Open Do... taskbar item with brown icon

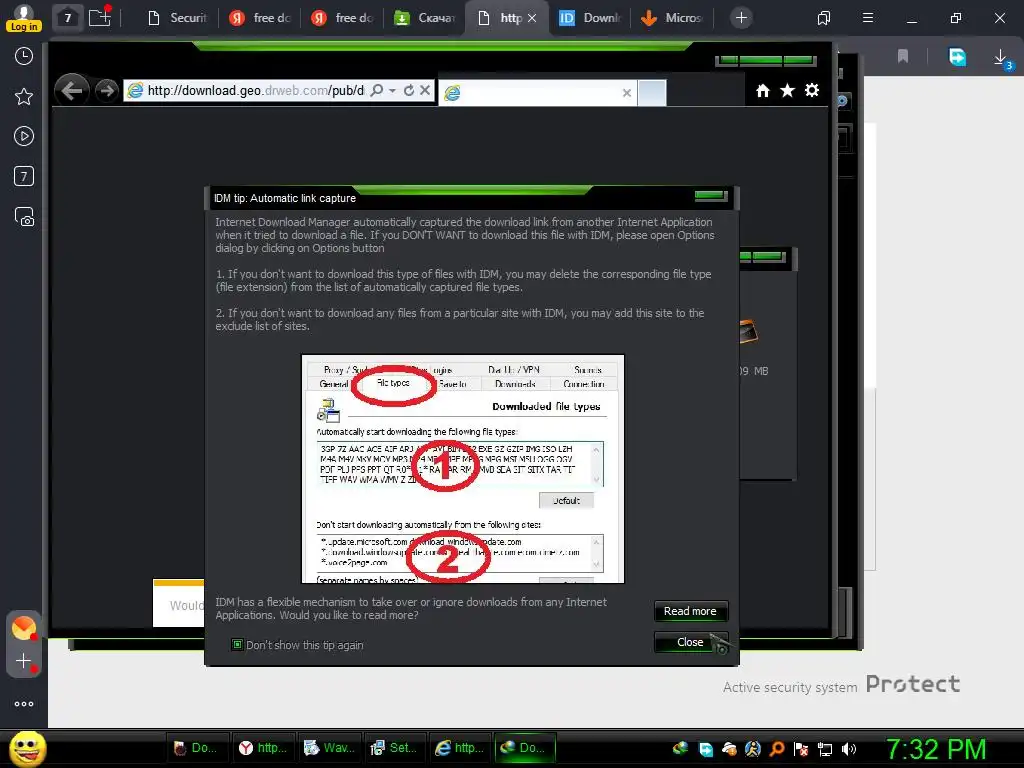click(x=195, y=748)
